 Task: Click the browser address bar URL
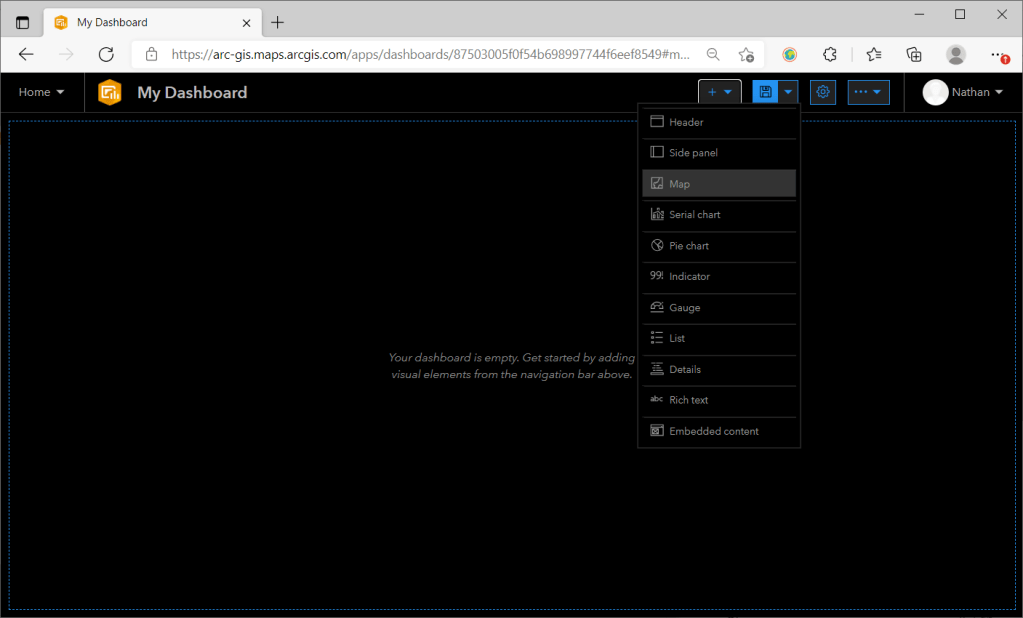click(x=430, y=54)
